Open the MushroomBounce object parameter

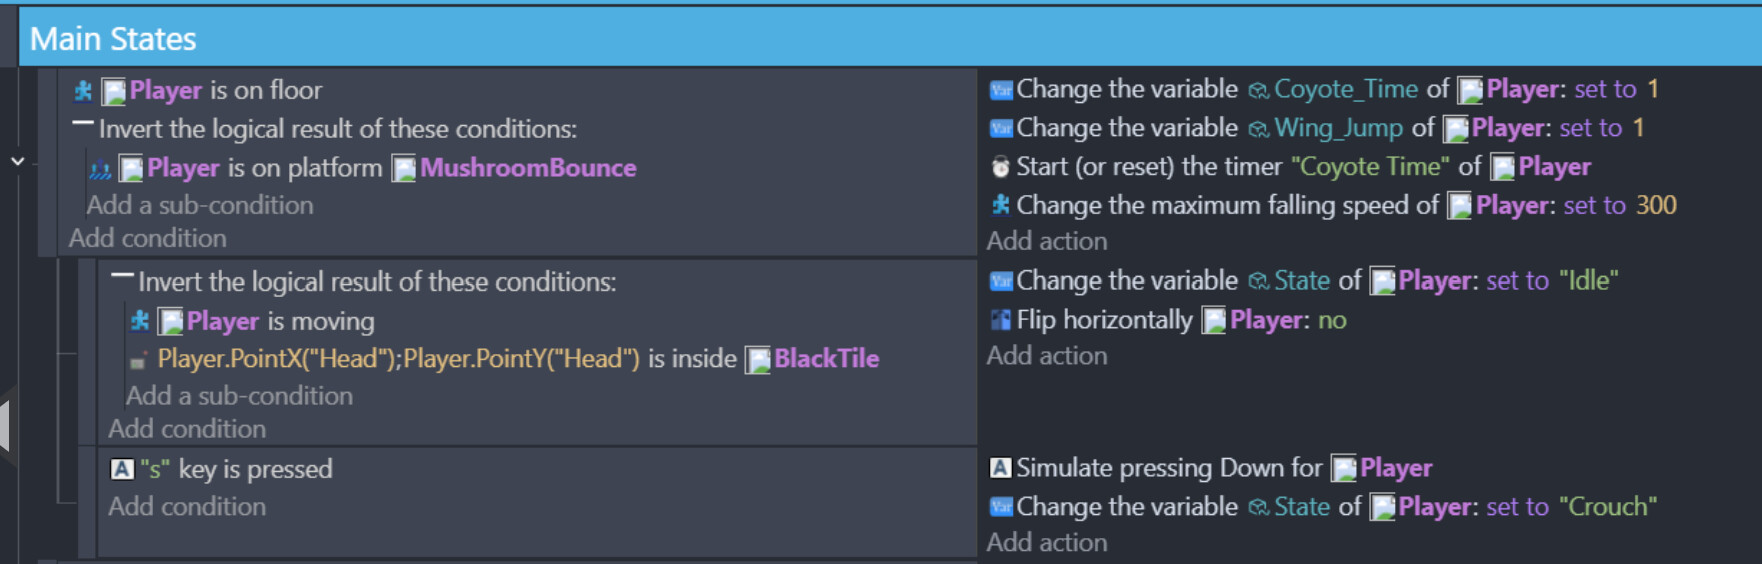(527, 168)
